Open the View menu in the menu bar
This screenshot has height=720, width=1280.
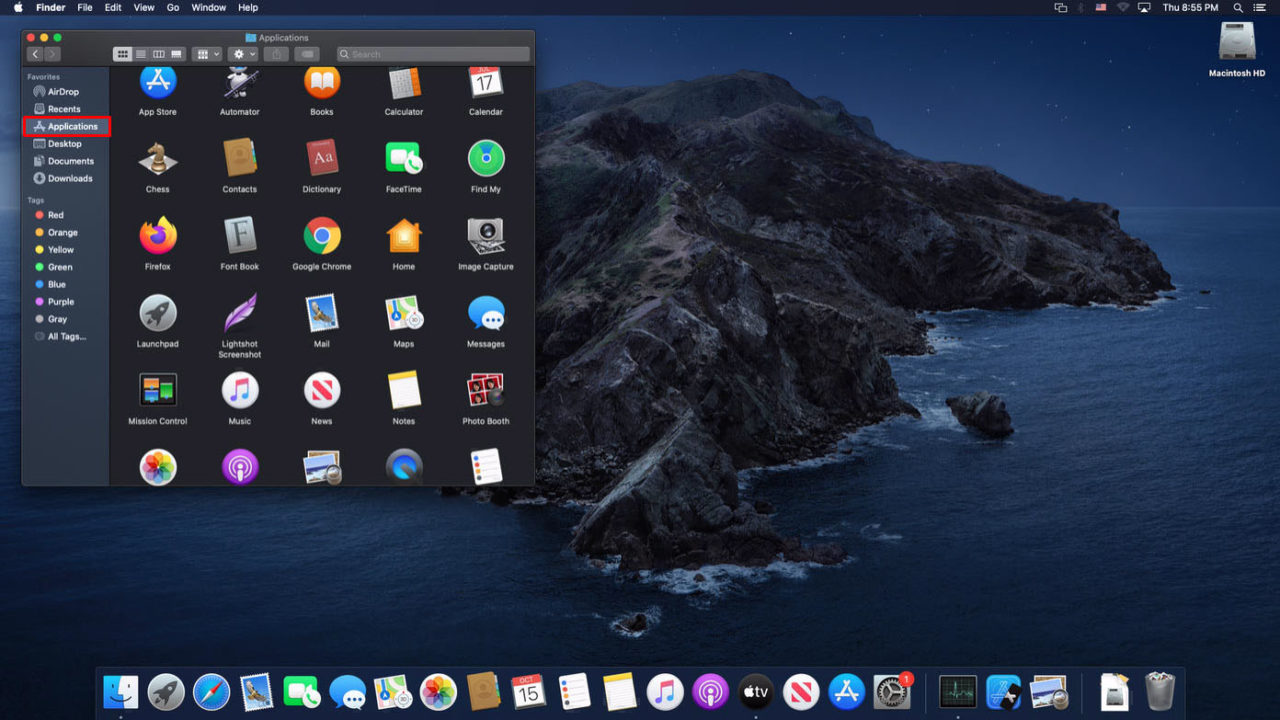coord(144,7)
